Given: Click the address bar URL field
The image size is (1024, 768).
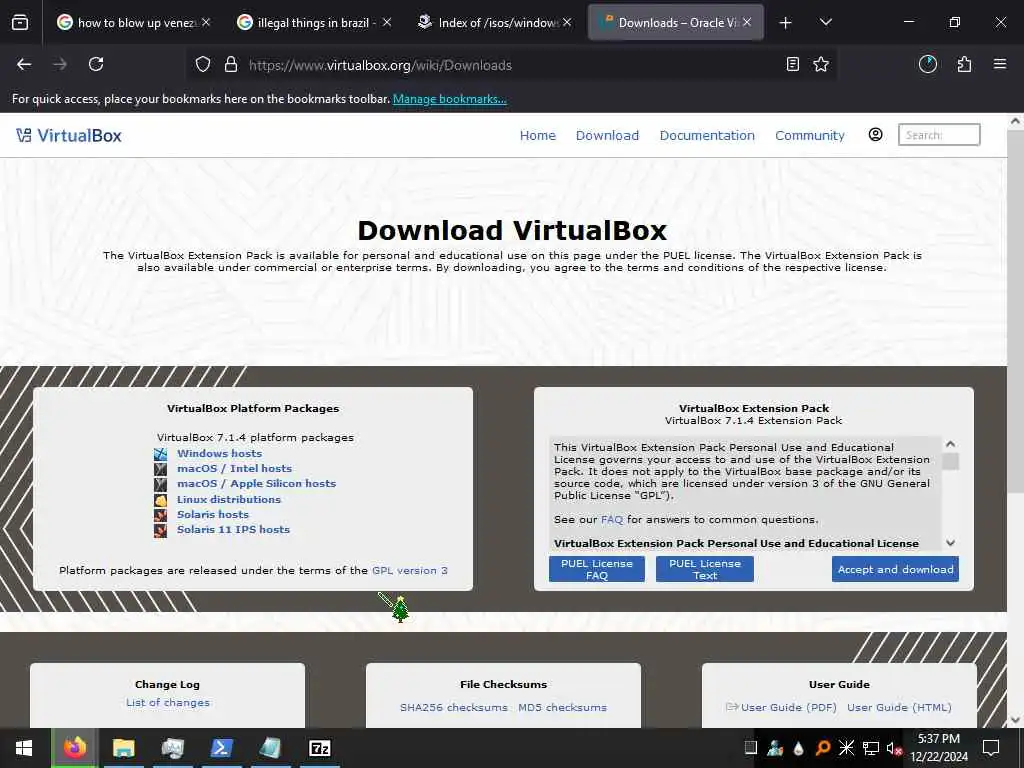Looking at the screenshot, I should click(509, 65).
